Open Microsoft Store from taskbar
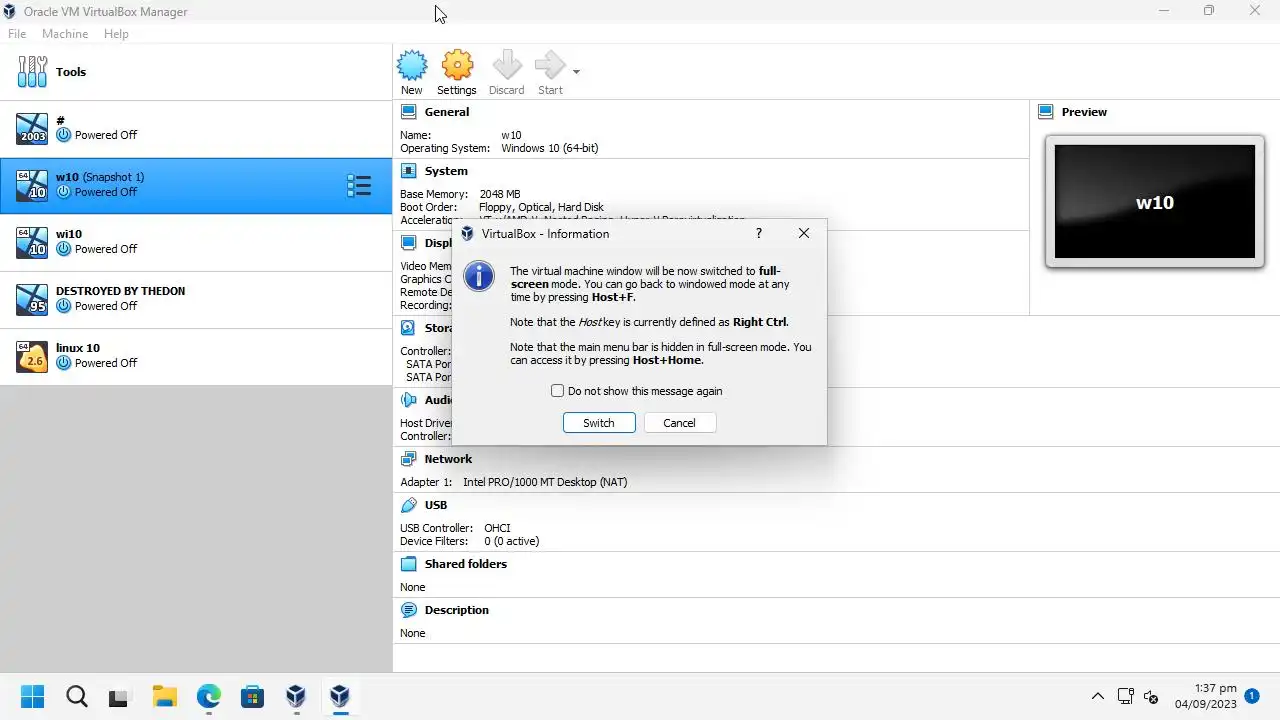1280x720 pixels. (252, 696)
